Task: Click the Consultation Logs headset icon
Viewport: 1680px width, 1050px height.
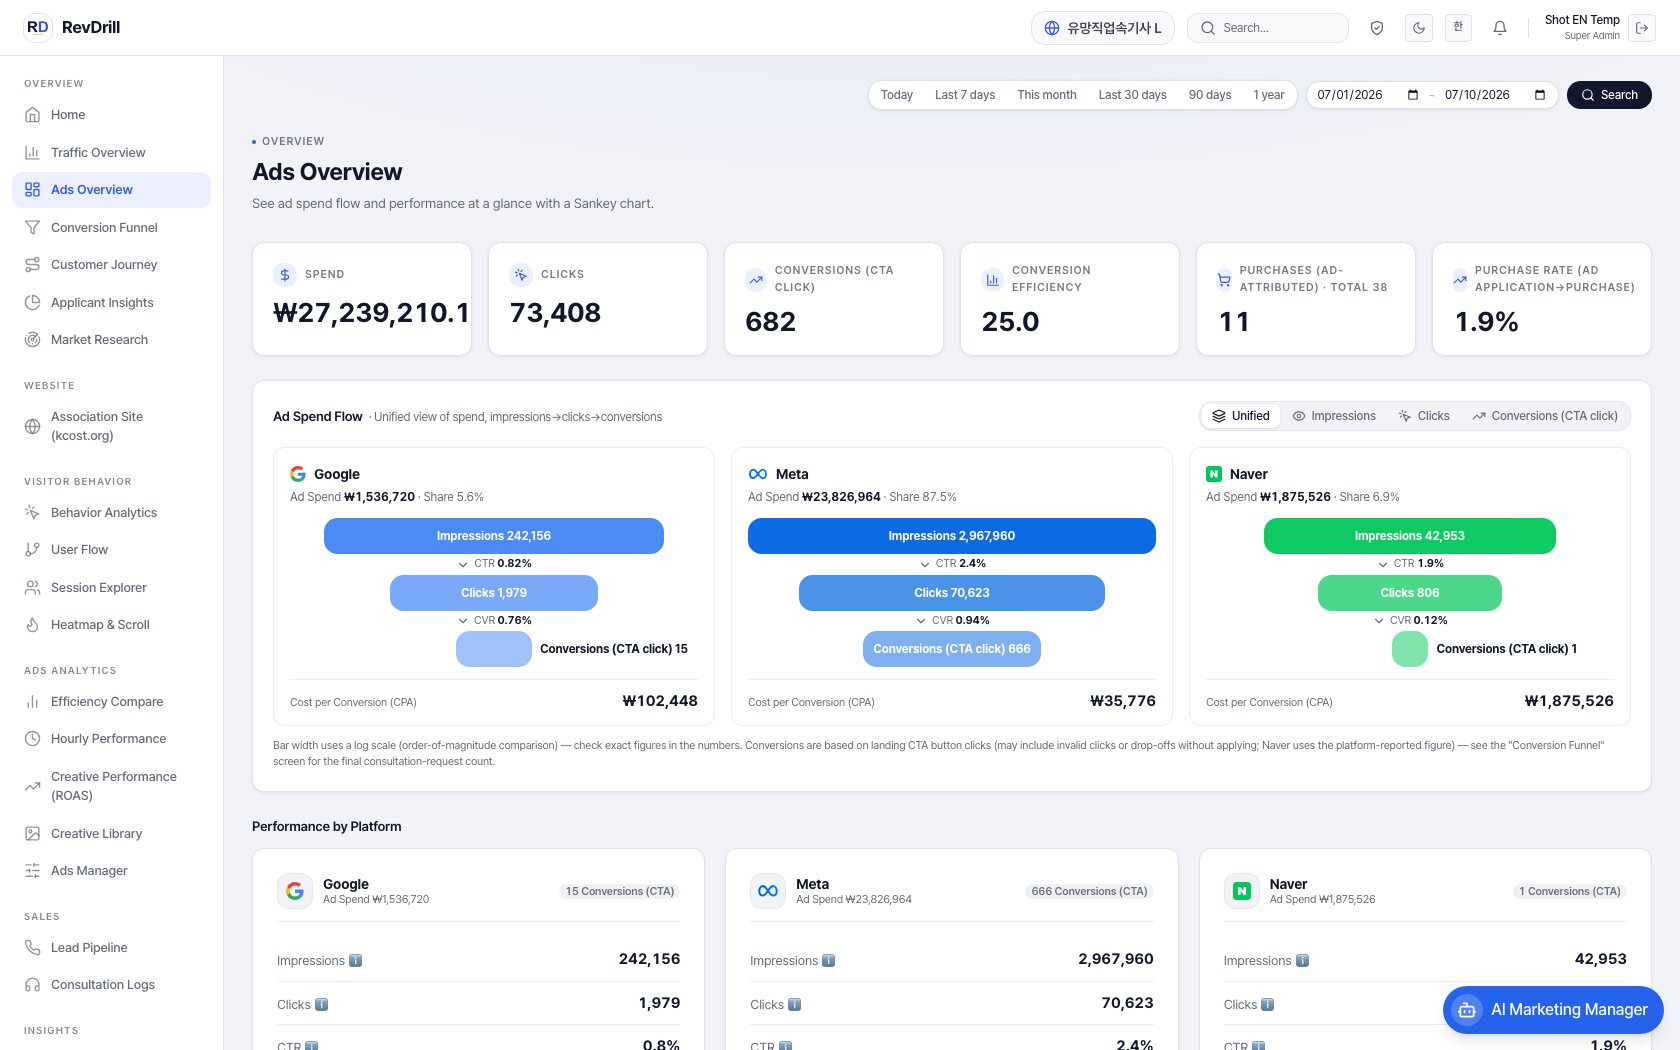Action: pyautogui.click(x=32, y=985)
